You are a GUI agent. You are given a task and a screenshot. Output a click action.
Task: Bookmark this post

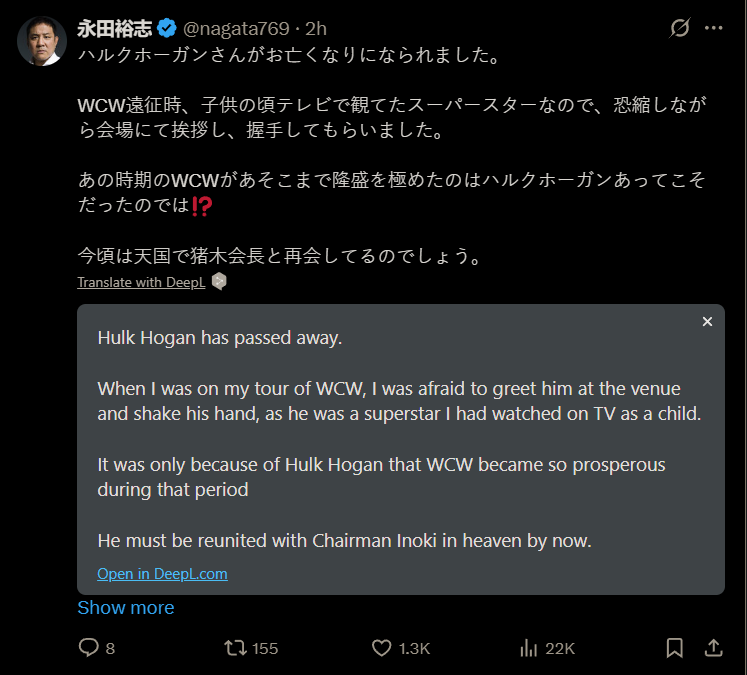click(675, 648)
